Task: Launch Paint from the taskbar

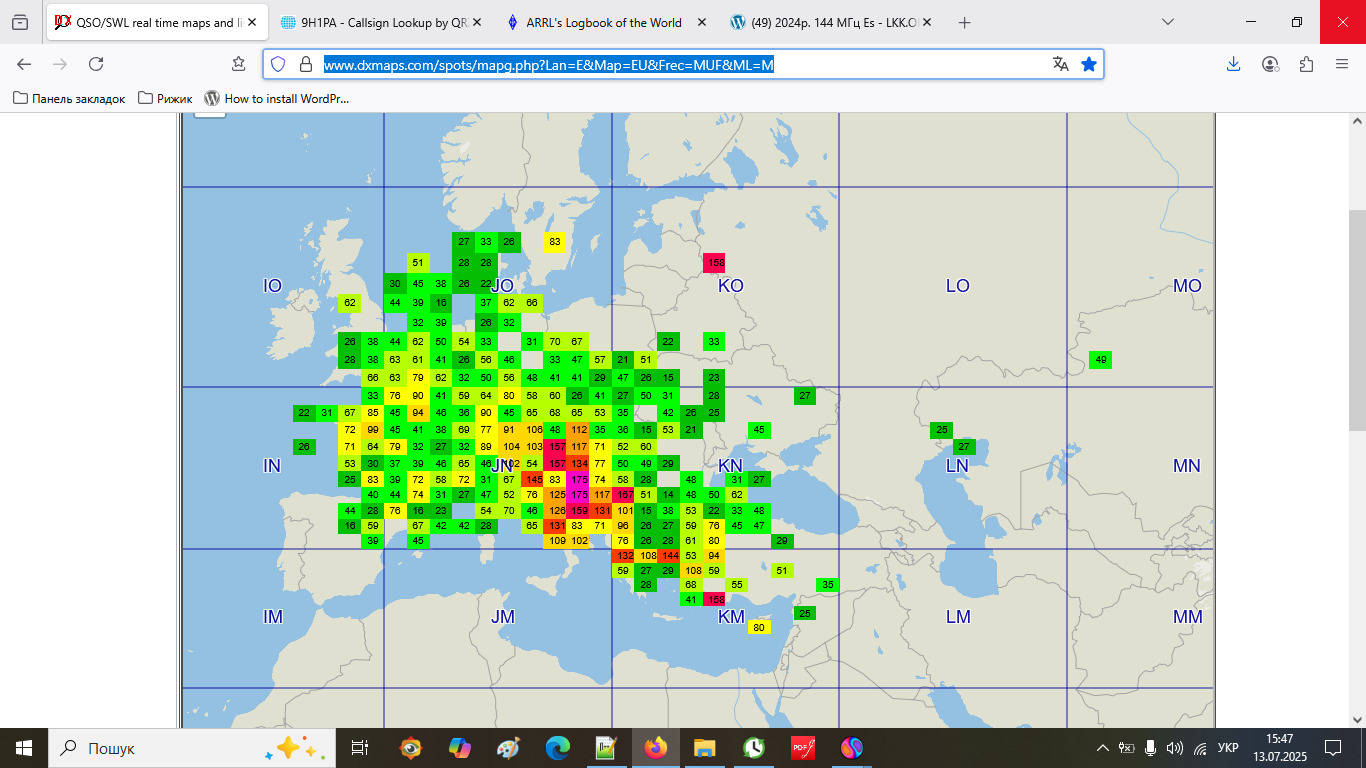Action: 508,748
